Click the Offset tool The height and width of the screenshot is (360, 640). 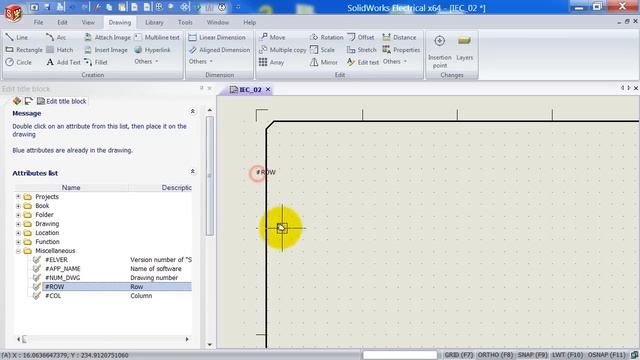[x=361, y=37]
